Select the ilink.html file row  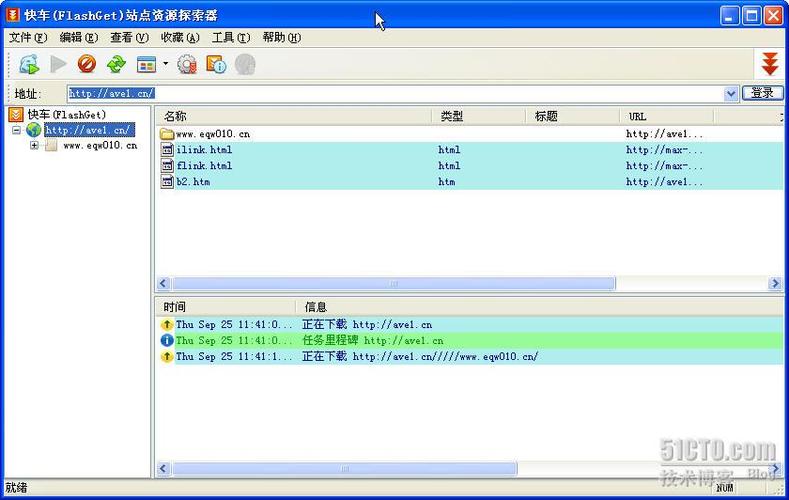[469, 150]
